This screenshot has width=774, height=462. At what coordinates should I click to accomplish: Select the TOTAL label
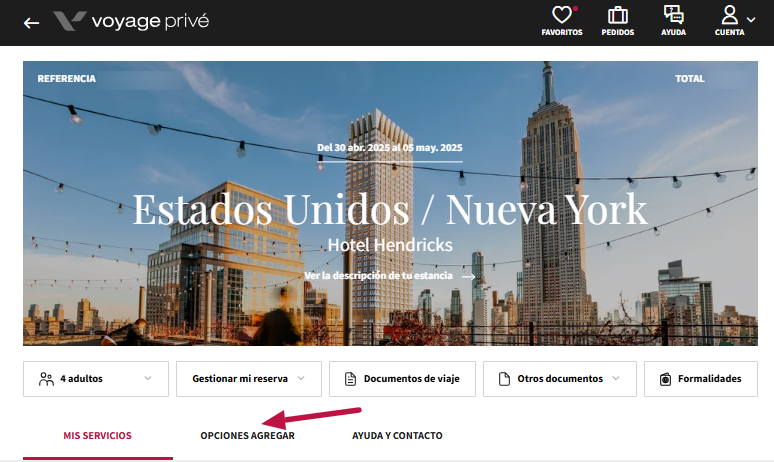pos(690,79)
